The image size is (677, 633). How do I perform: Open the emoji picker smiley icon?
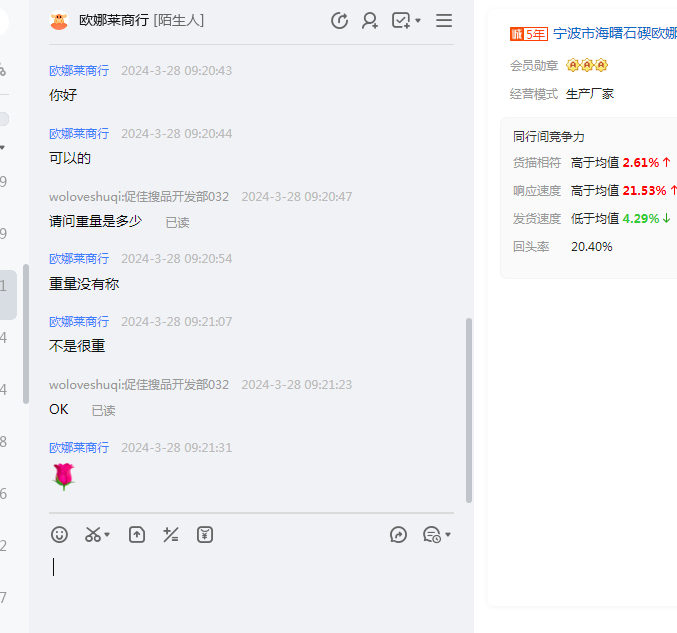[x=59, y=535]
